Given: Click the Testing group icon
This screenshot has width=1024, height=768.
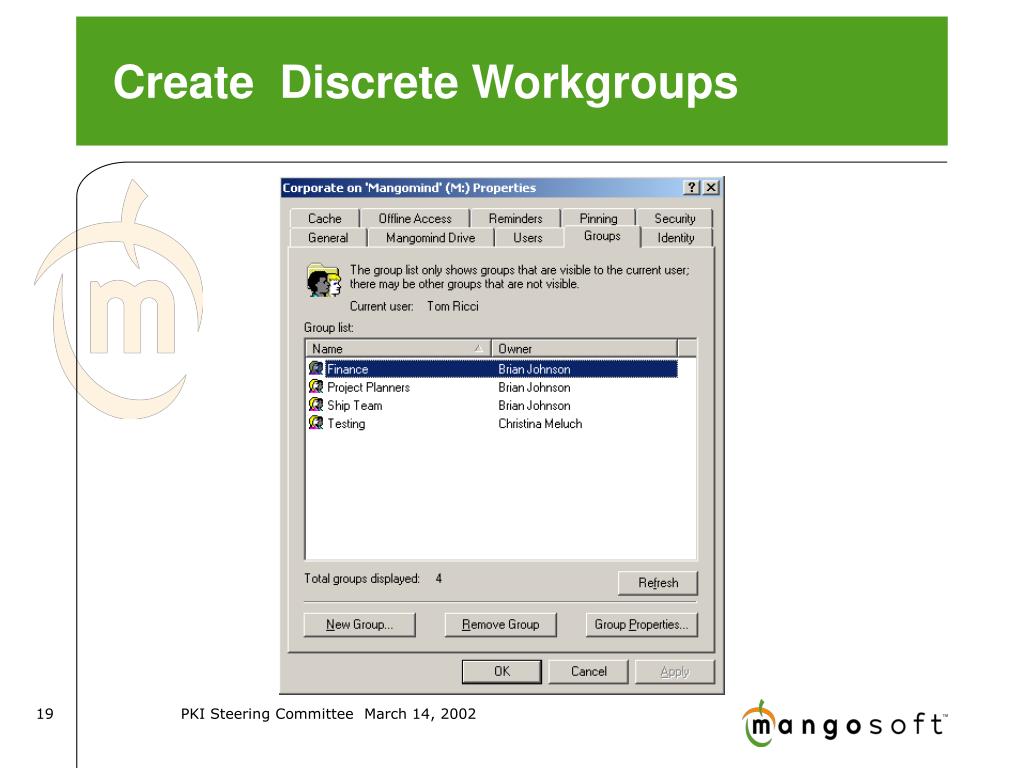Looking at the screenshot, I should pyautogui.click(x=316, y=423).
